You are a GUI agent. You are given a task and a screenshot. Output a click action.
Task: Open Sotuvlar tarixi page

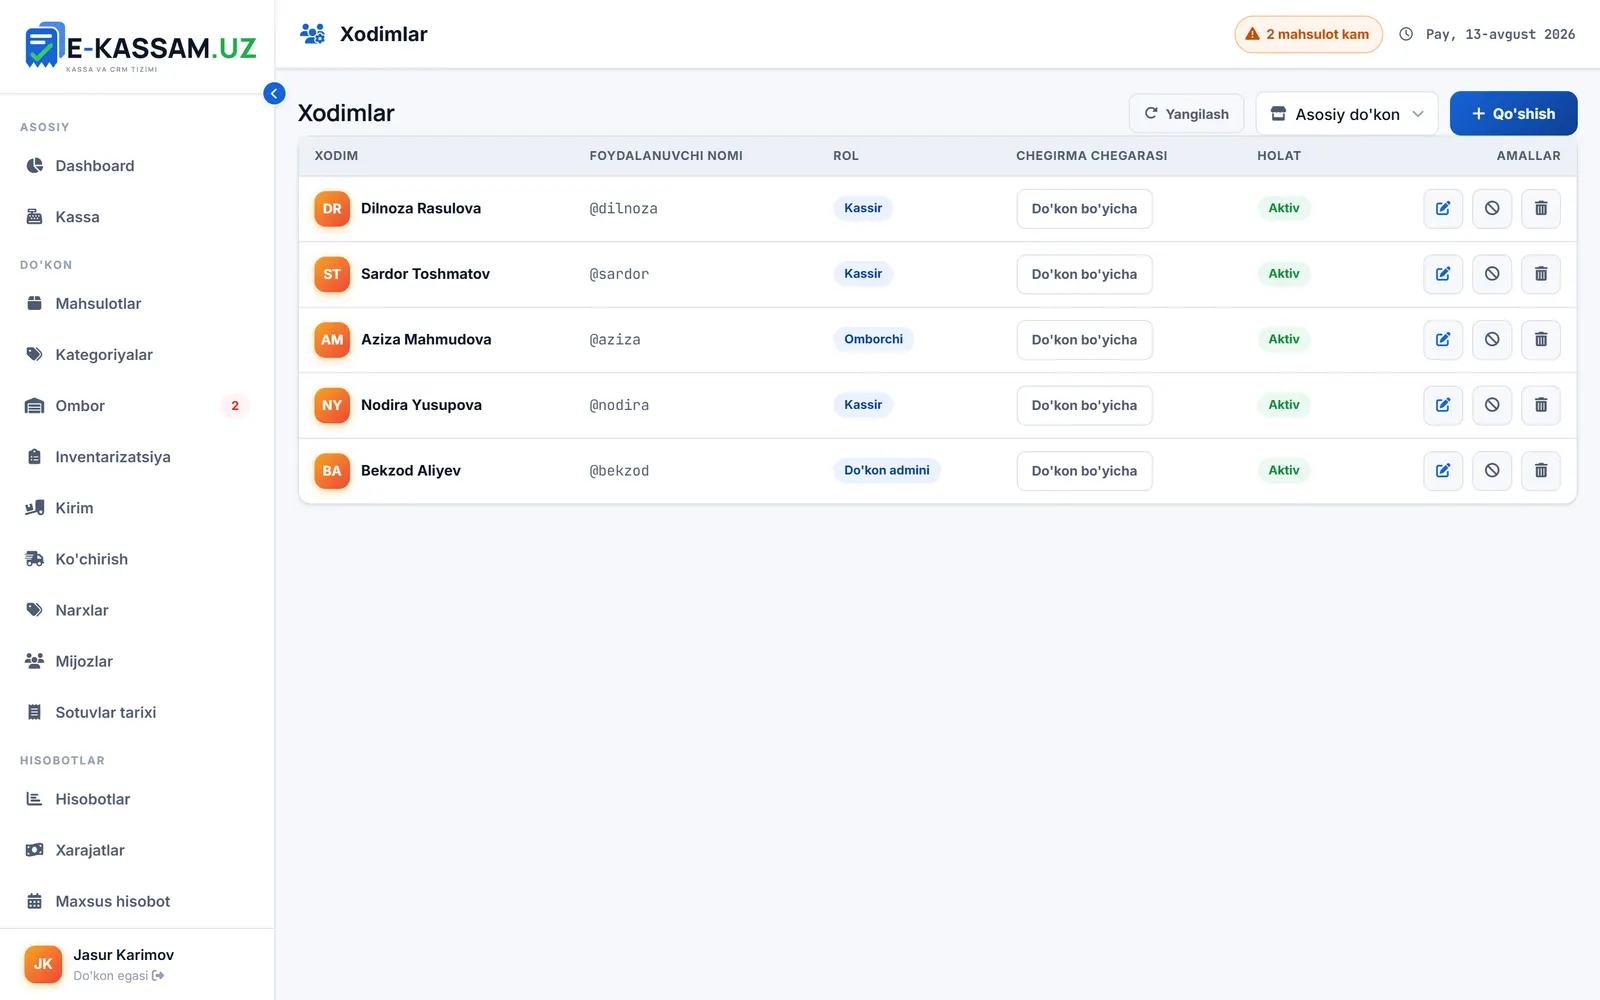point(137,712)
